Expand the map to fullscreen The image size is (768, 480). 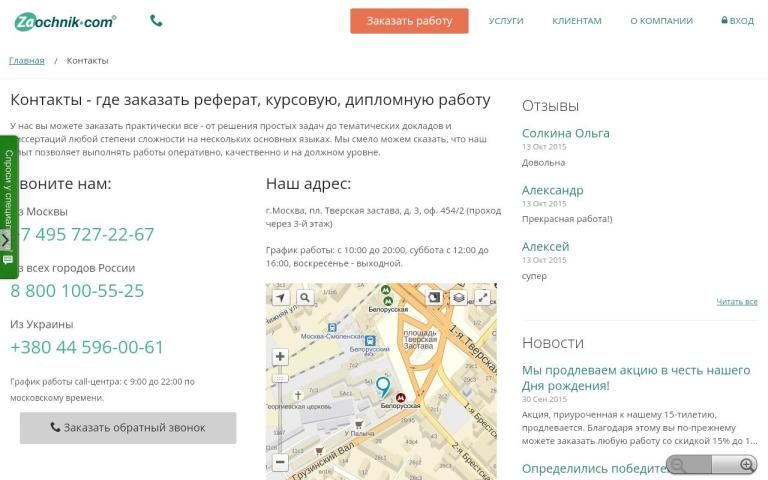coord(482,297)
